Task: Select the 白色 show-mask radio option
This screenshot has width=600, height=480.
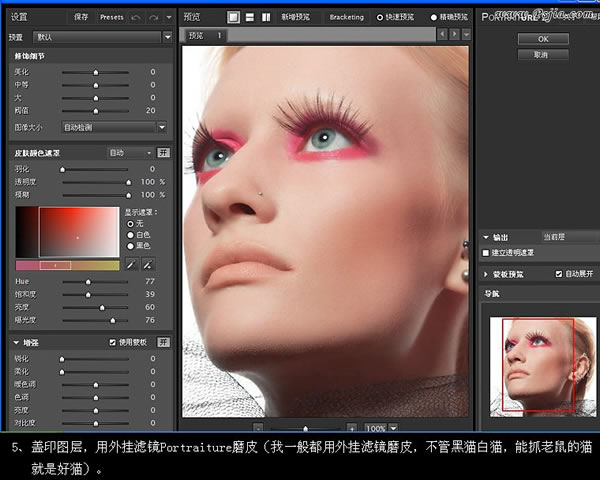Action: tap(130, 235)
